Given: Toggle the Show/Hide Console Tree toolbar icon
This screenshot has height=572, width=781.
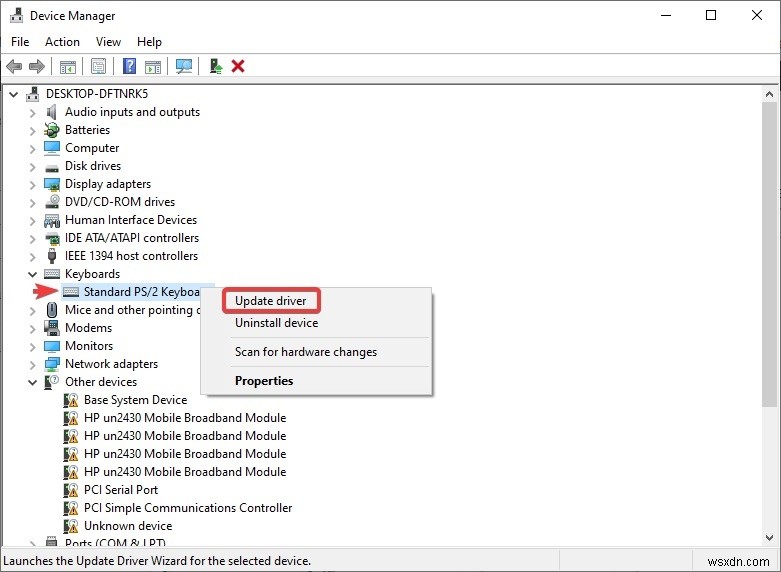Looking at the screenshot, I should tap(68, 66).
